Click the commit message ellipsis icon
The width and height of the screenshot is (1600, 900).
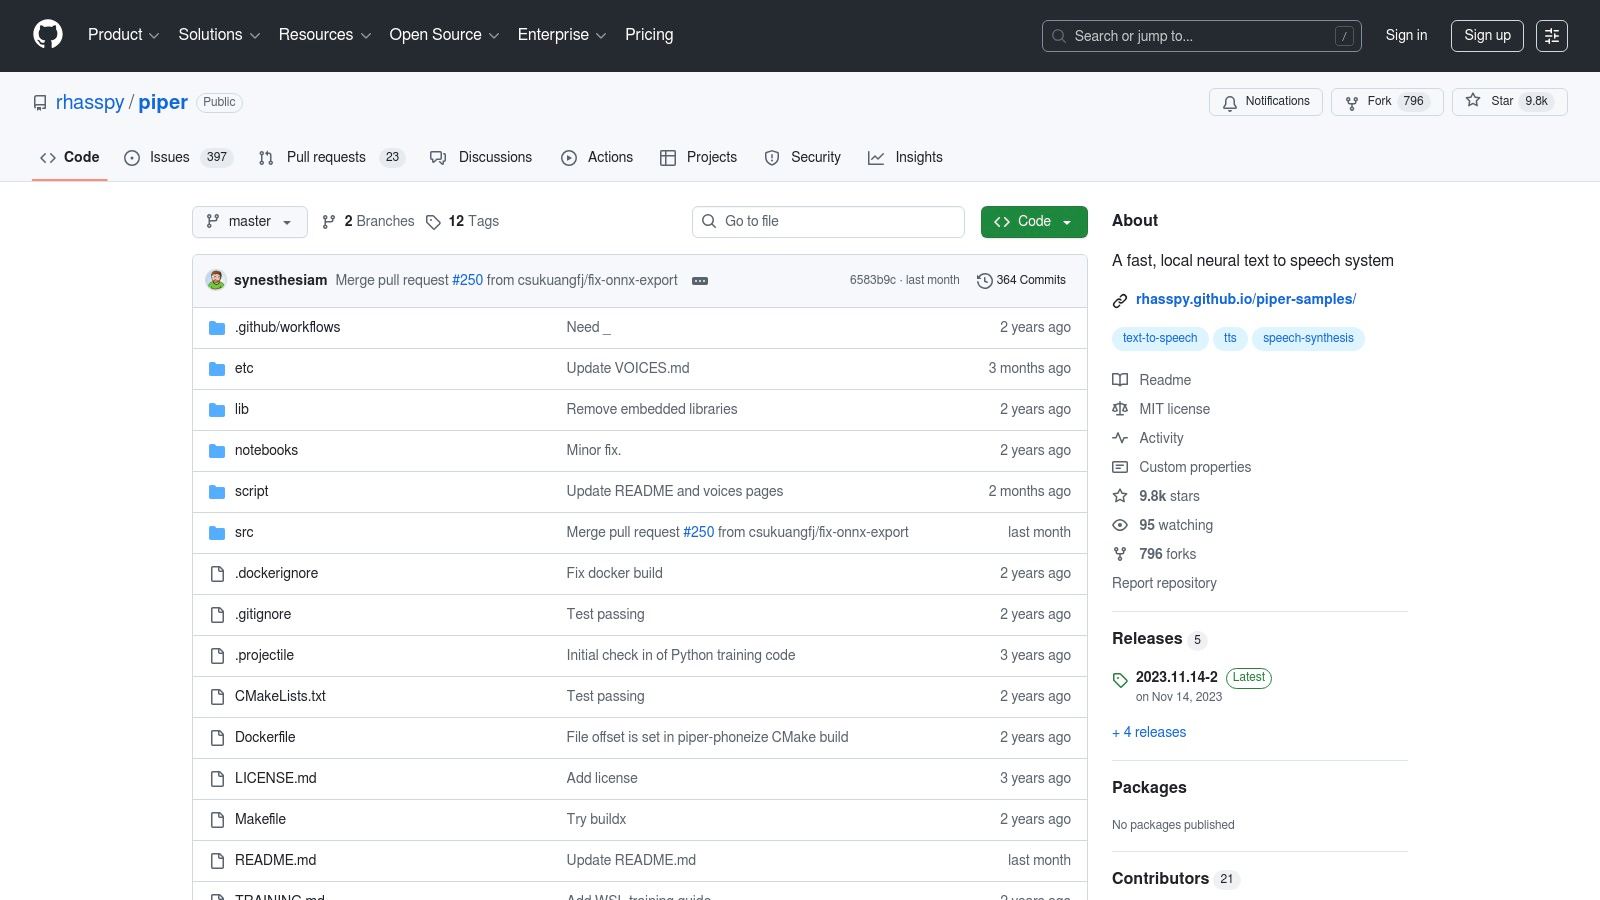[700, 281]
